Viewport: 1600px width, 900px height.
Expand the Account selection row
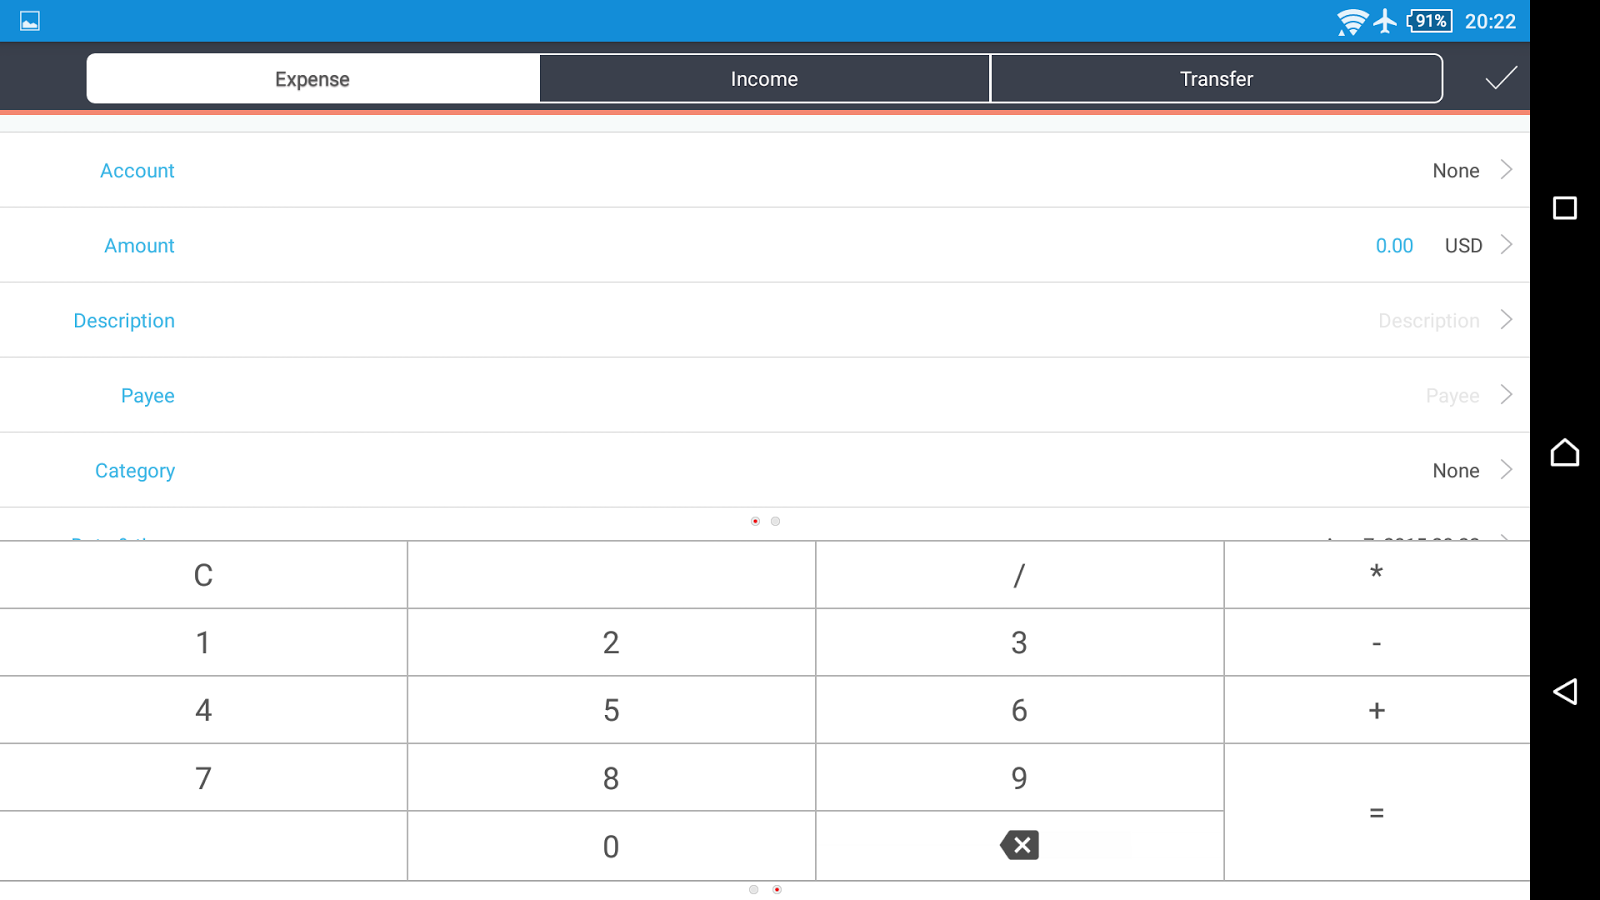click(1506, 170)
